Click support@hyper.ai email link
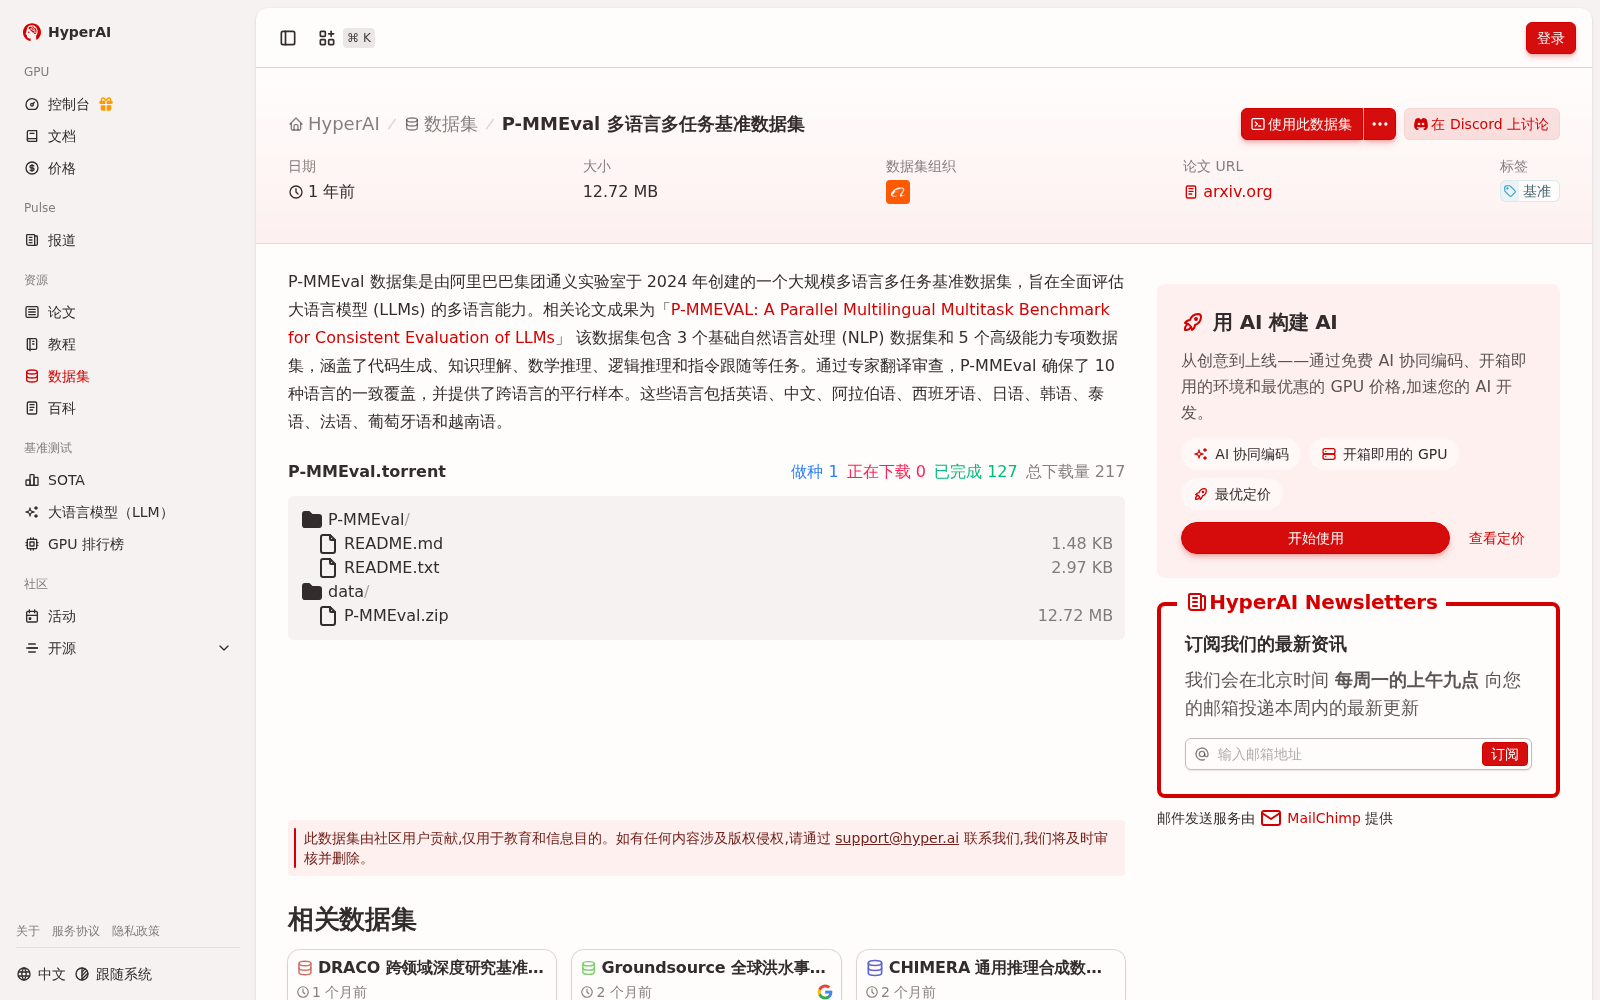1600x1000 pixels. [897, 838]
